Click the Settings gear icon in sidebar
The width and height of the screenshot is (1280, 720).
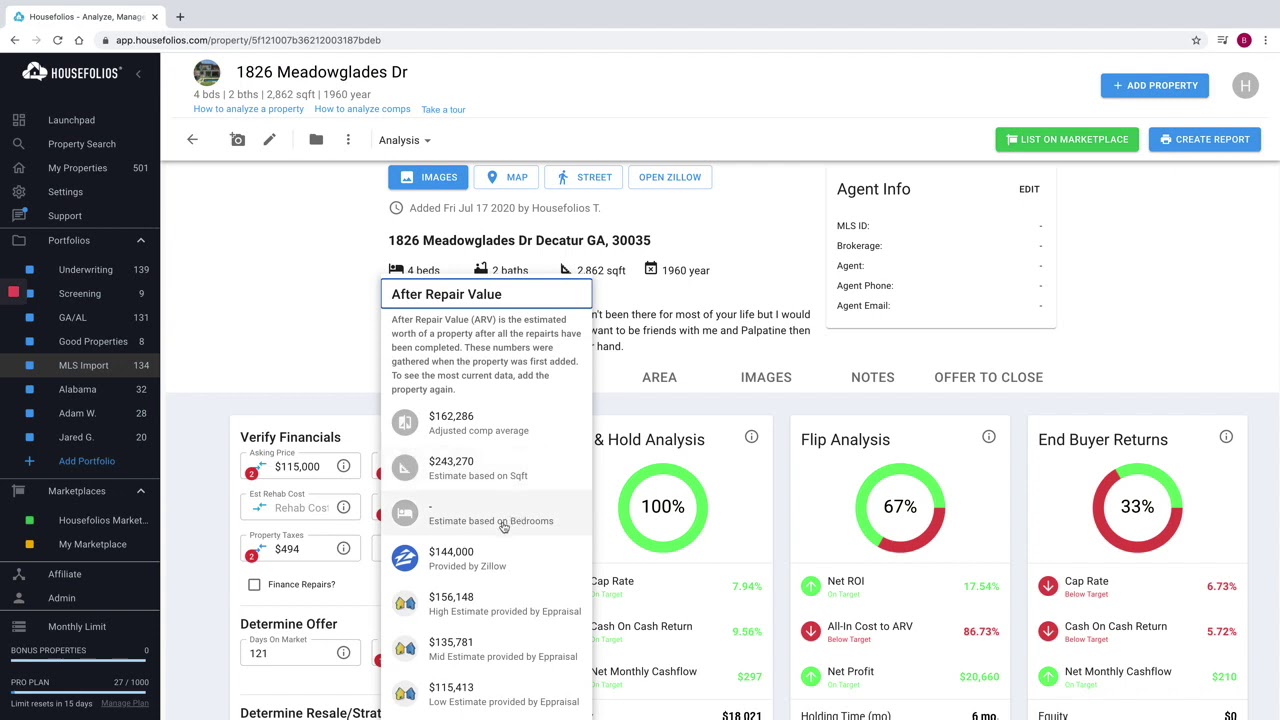point(19,192)
